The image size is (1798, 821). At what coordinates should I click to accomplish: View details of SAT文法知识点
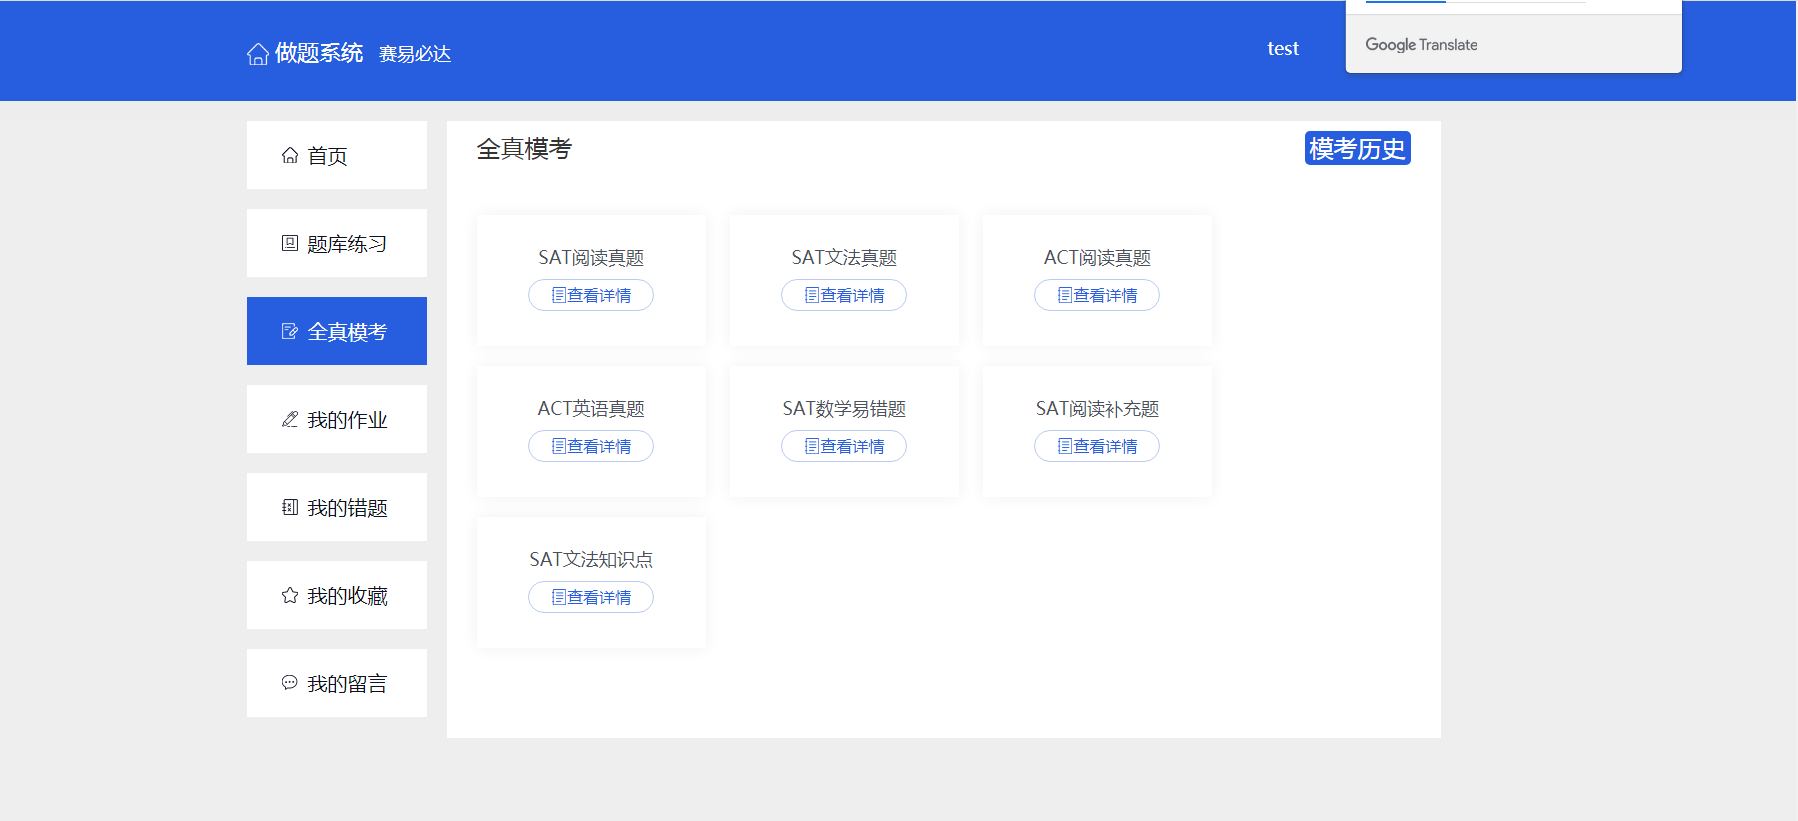pyautogui.click(x=591, y=598)
